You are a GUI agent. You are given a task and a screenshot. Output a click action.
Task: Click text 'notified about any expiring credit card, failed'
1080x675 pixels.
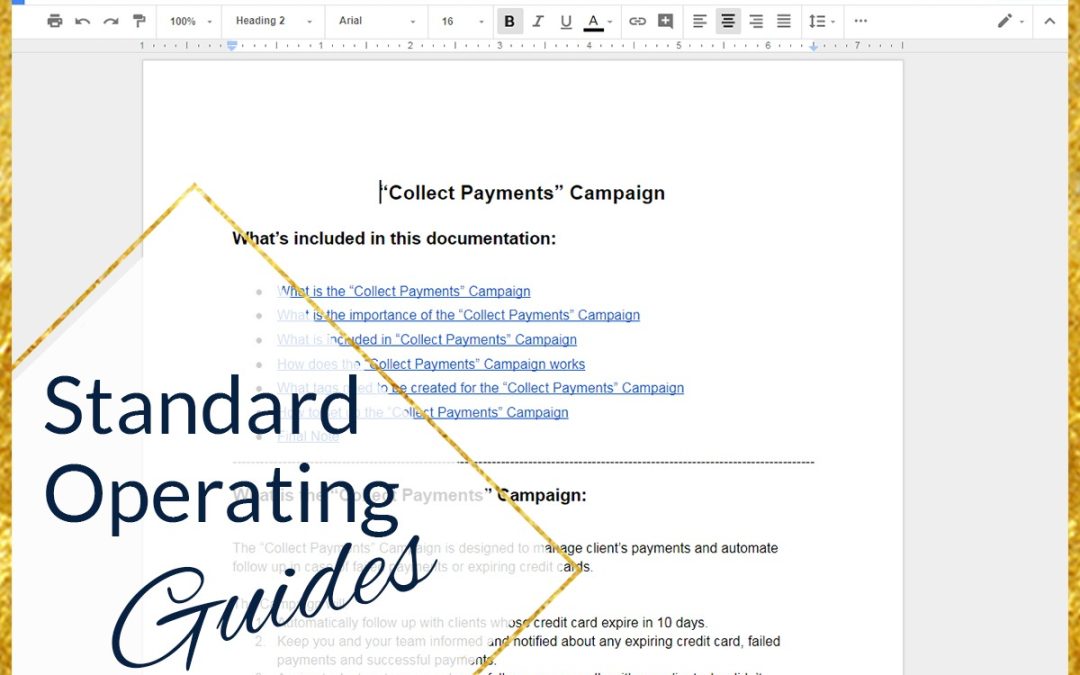646,641
